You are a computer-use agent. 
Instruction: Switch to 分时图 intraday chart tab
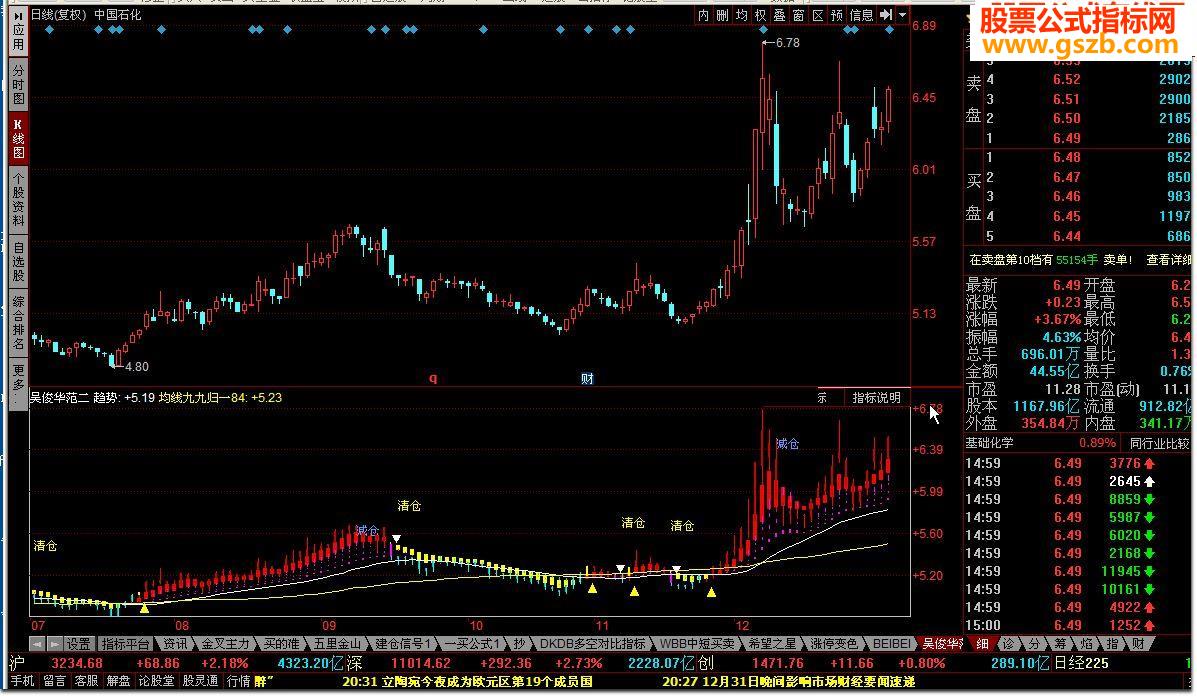(x=18, y=85)
